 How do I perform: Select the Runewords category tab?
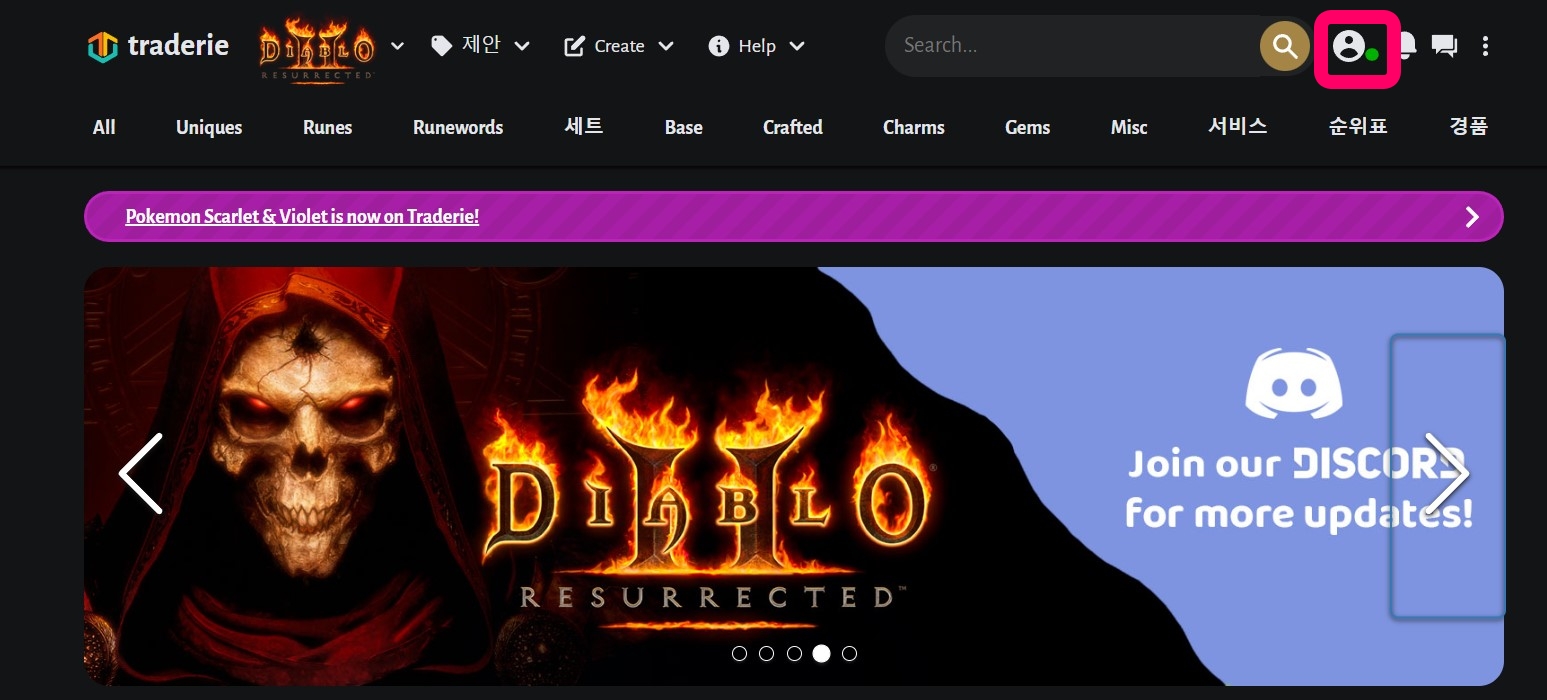(458, 127)
